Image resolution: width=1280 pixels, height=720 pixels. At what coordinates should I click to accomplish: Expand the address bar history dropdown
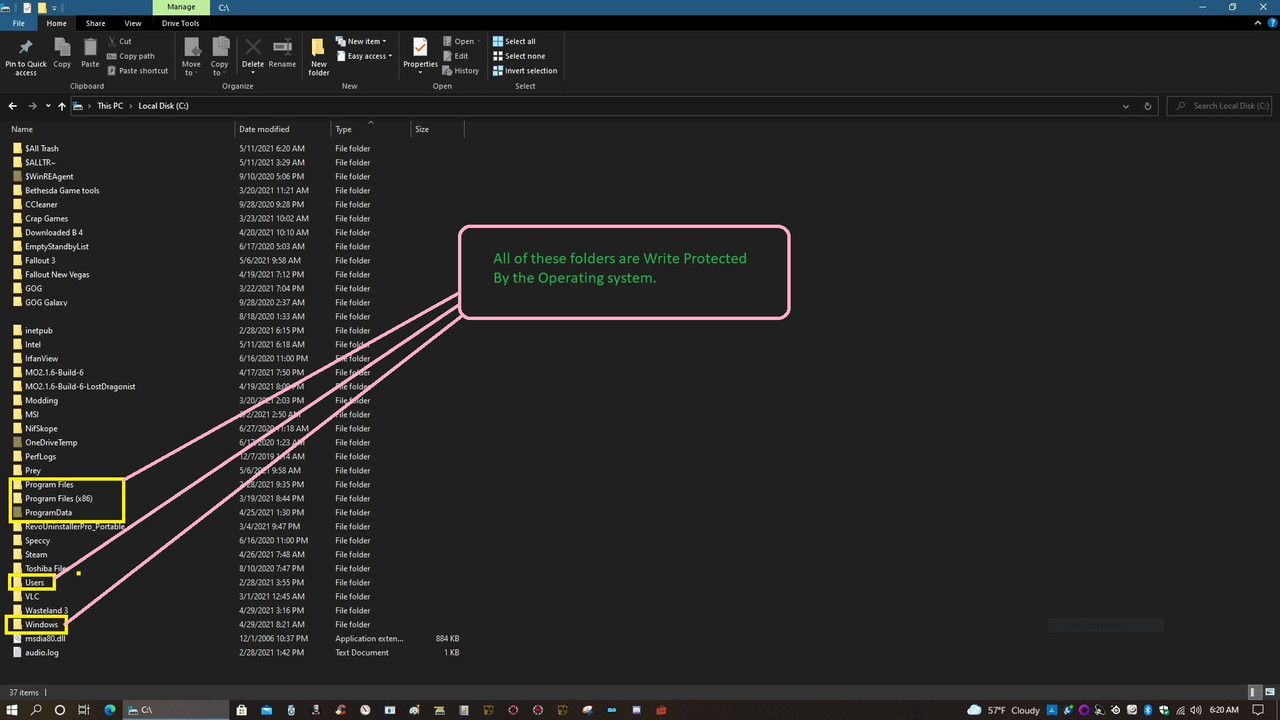1126,106
